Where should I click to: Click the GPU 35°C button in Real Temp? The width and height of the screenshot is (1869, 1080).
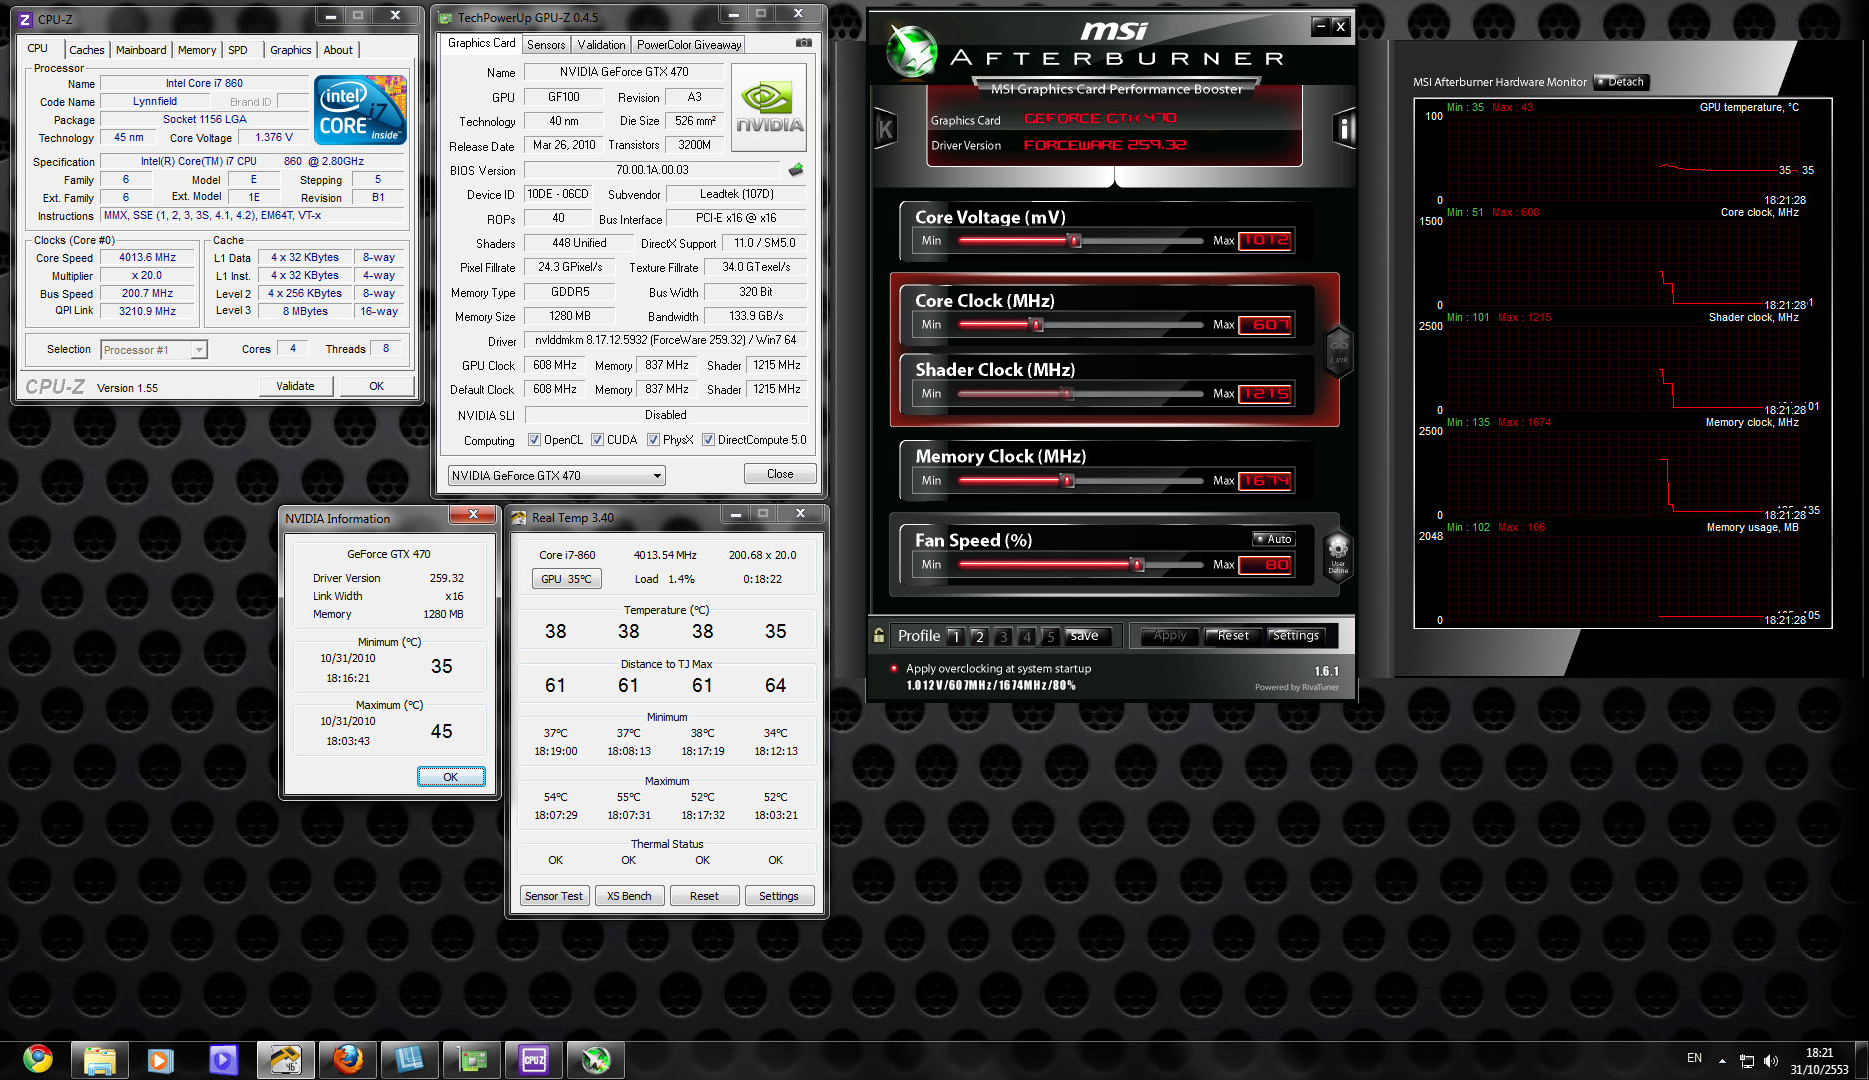coord(566,579)
